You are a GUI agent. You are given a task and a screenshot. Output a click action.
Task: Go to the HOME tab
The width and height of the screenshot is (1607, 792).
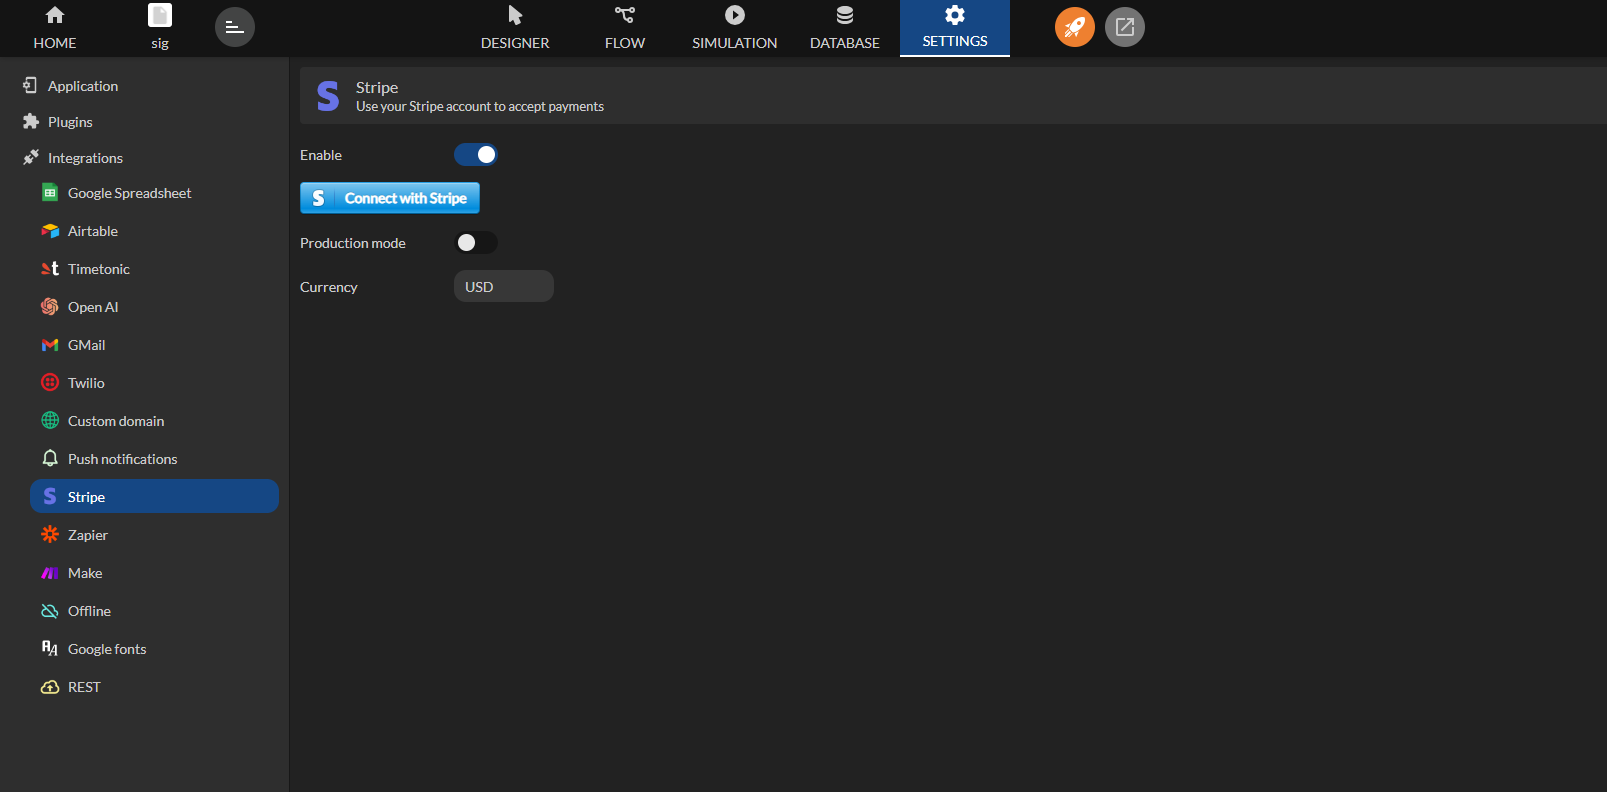(55, 28)
